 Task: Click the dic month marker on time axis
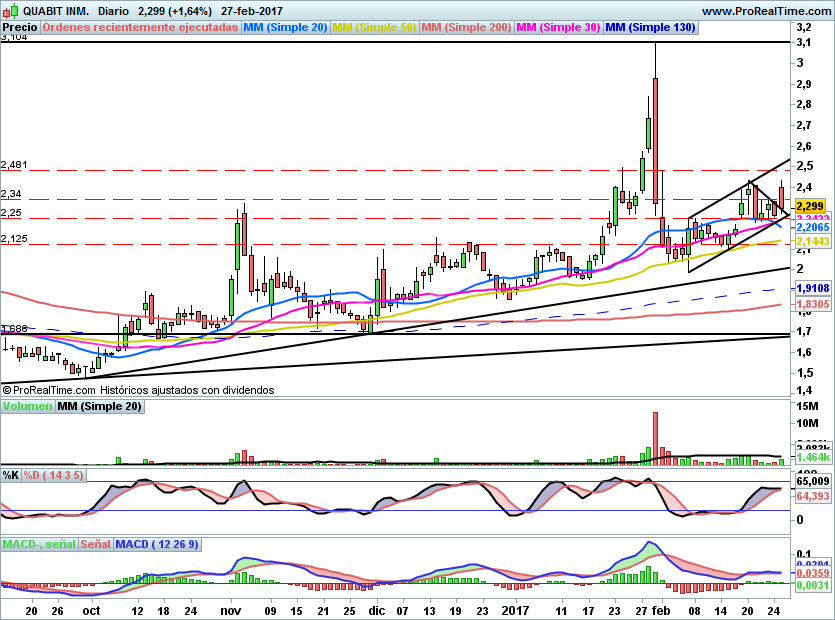(376, 611)
